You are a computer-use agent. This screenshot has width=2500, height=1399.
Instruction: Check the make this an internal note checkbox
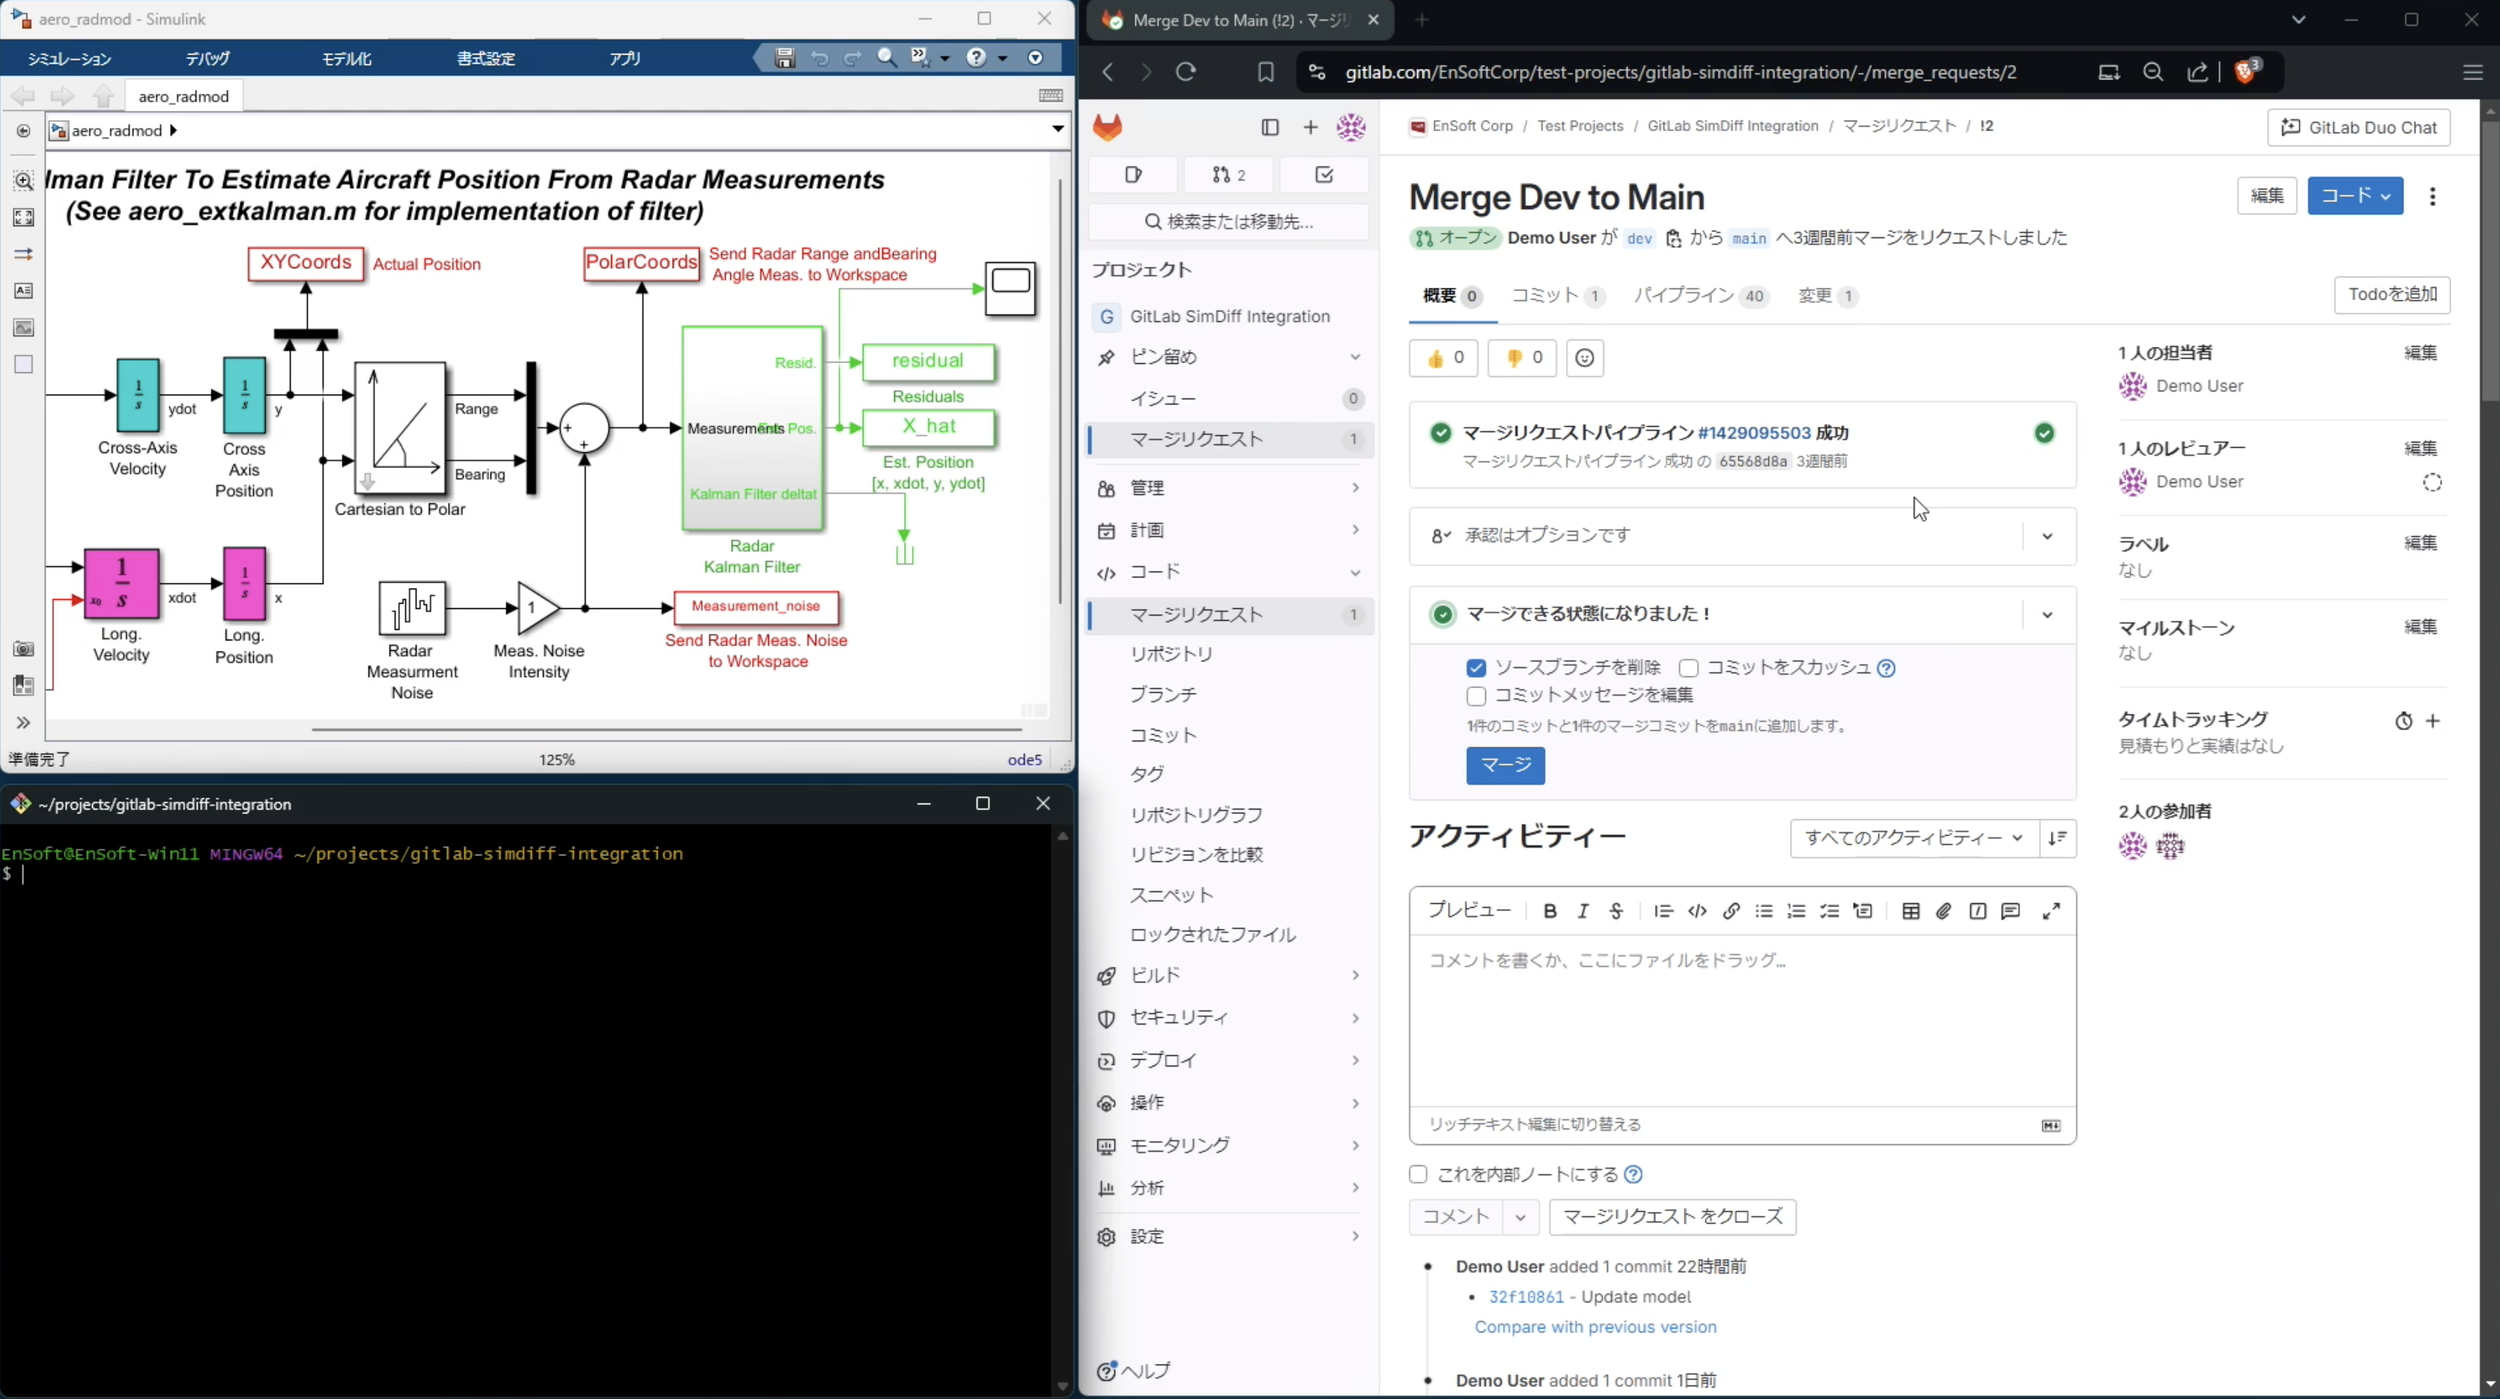coord(1418,1174)
